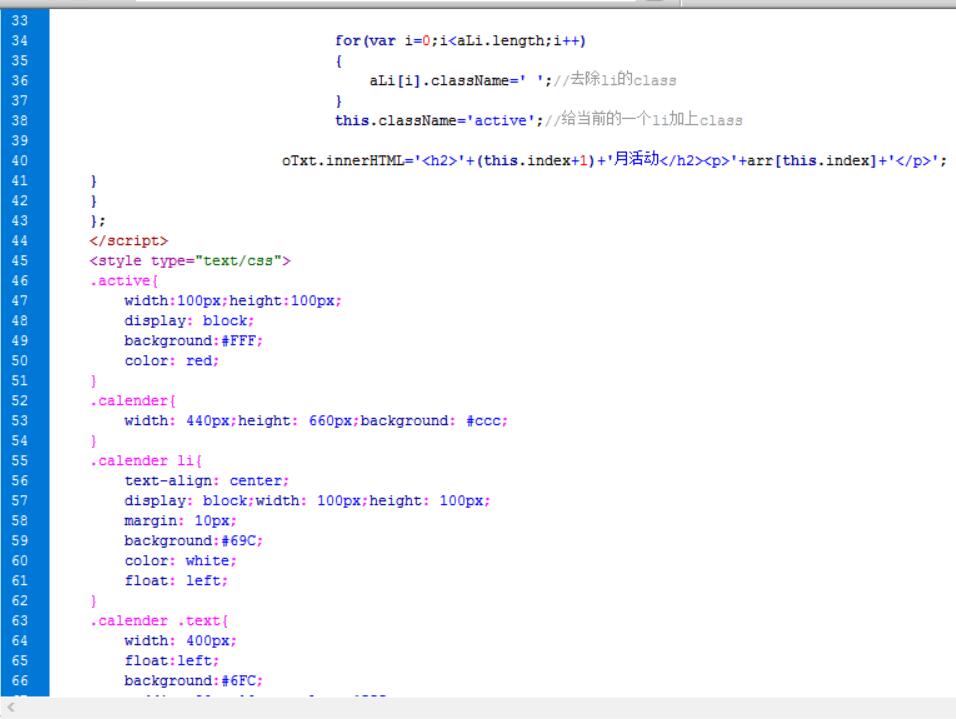The height and width of the screenshot is (719, 956).
Task: Click the '.calender .text{' selector line
Action: tap(159, 621)
